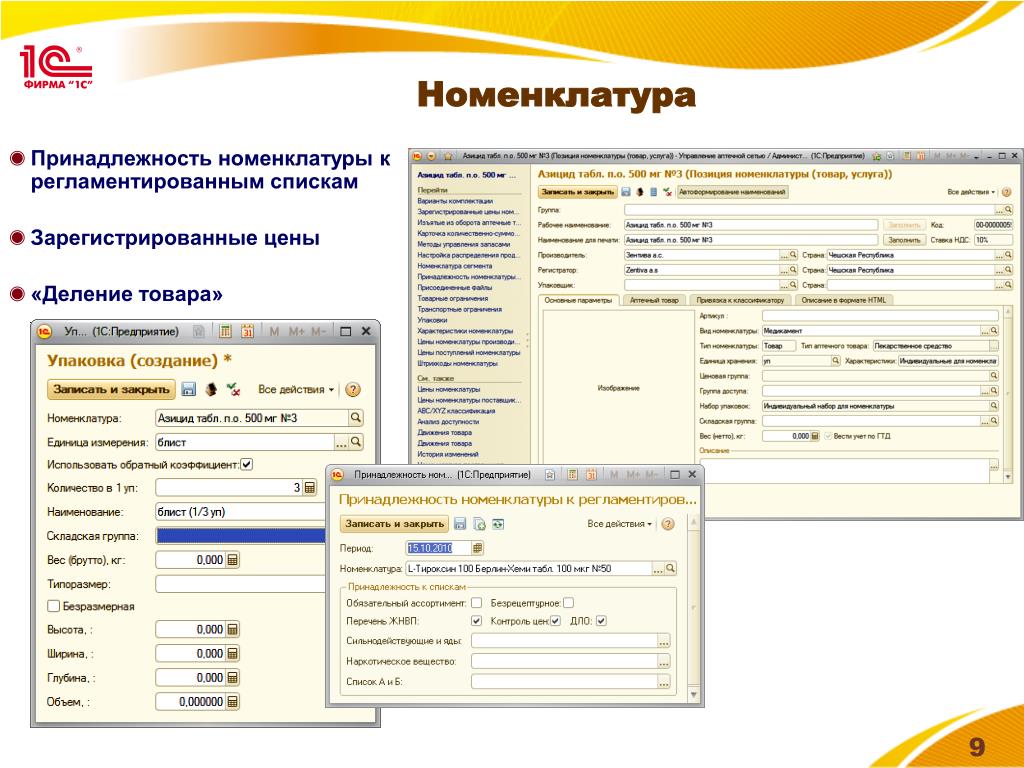Open calendar picker beside Период field
Image resolution: width=1024 pixels, height=768 pixels.
click(477, 548)
